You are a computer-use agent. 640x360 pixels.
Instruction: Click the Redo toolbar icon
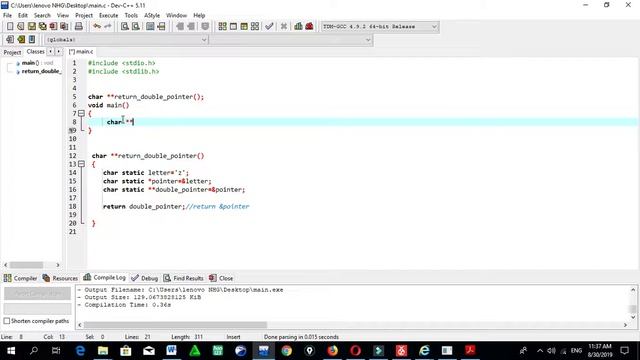tap(108, 27)
